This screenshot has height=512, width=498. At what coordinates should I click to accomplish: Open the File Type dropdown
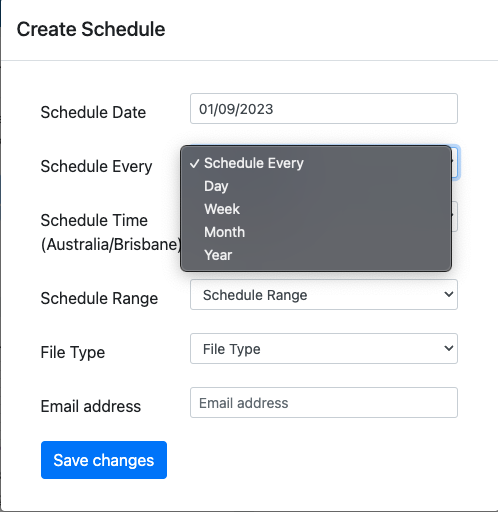[x=324, y=349]
